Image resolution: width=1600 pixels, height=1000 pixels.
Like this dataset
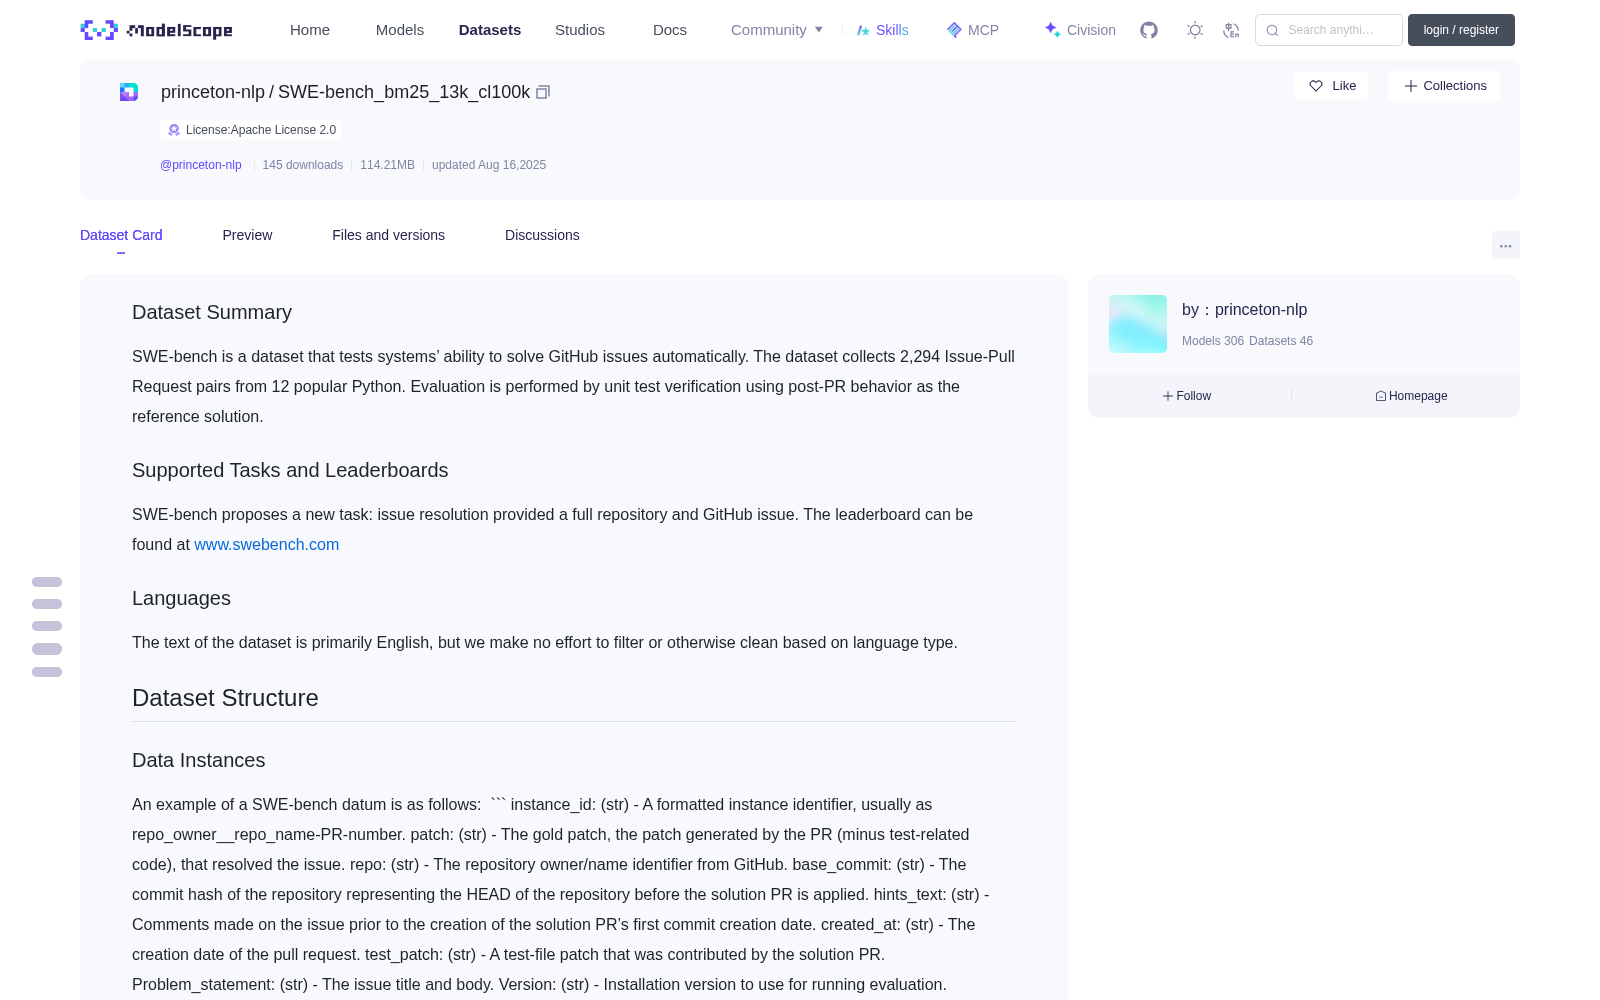1331,86
